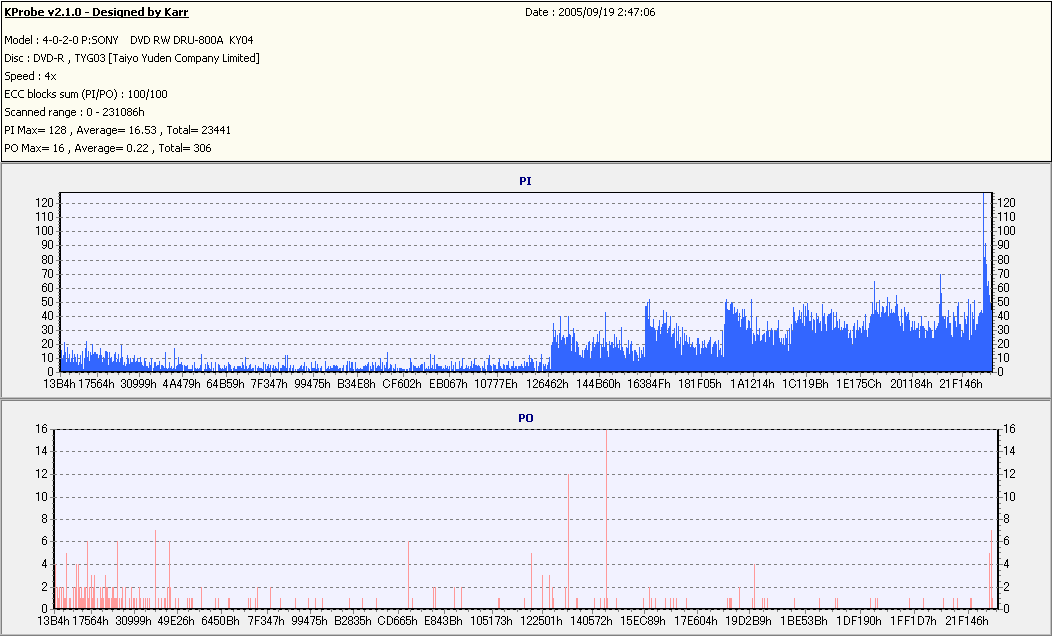Select the Date 2005/09/19 timestamp text
This screenshot has width=1052, height=636.
590,12
